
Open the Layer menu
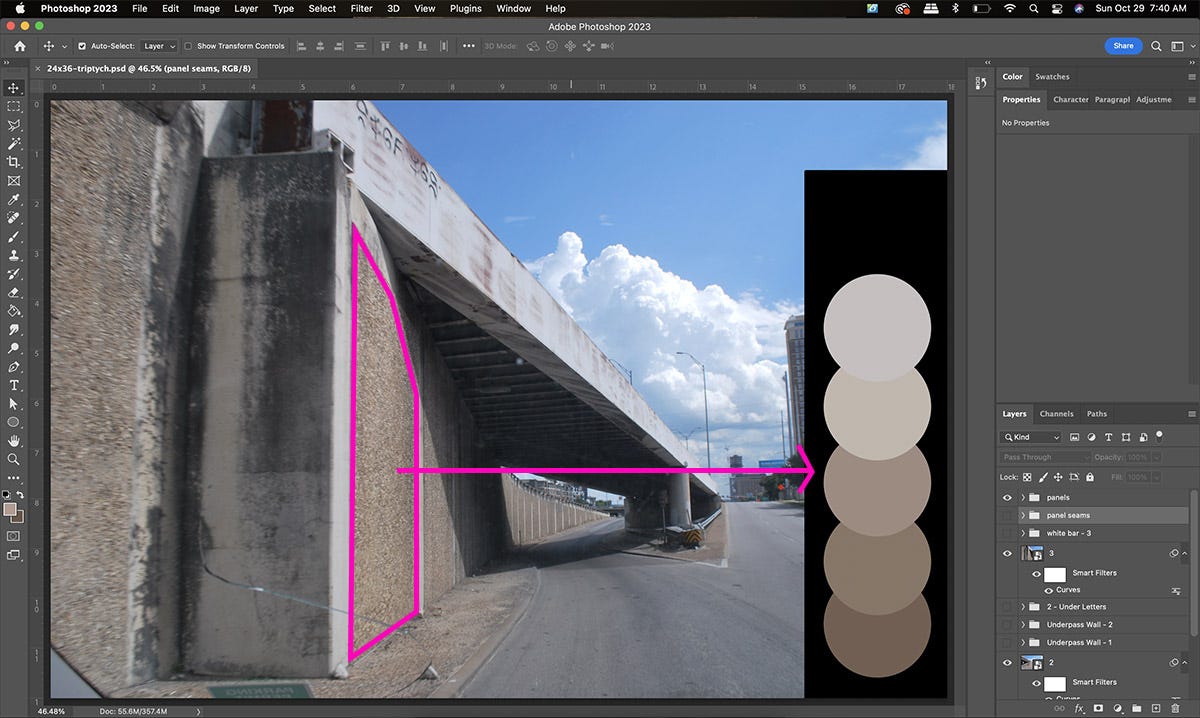pos(245,8)
